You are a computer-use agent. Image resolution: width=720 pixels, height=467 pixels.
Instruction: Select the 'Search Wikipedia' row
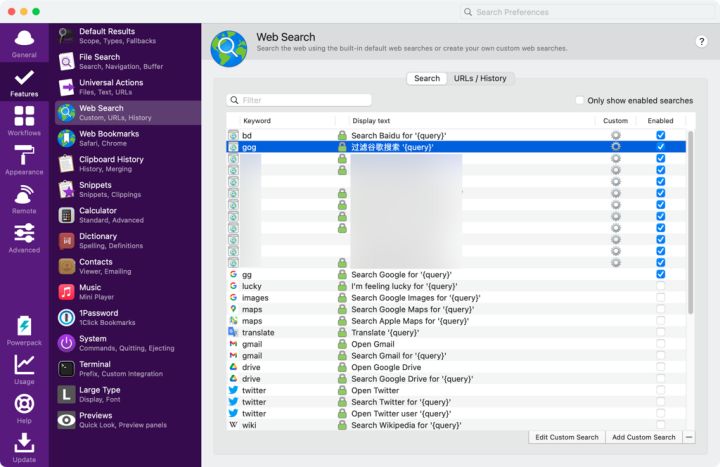[x=456, y=425]
